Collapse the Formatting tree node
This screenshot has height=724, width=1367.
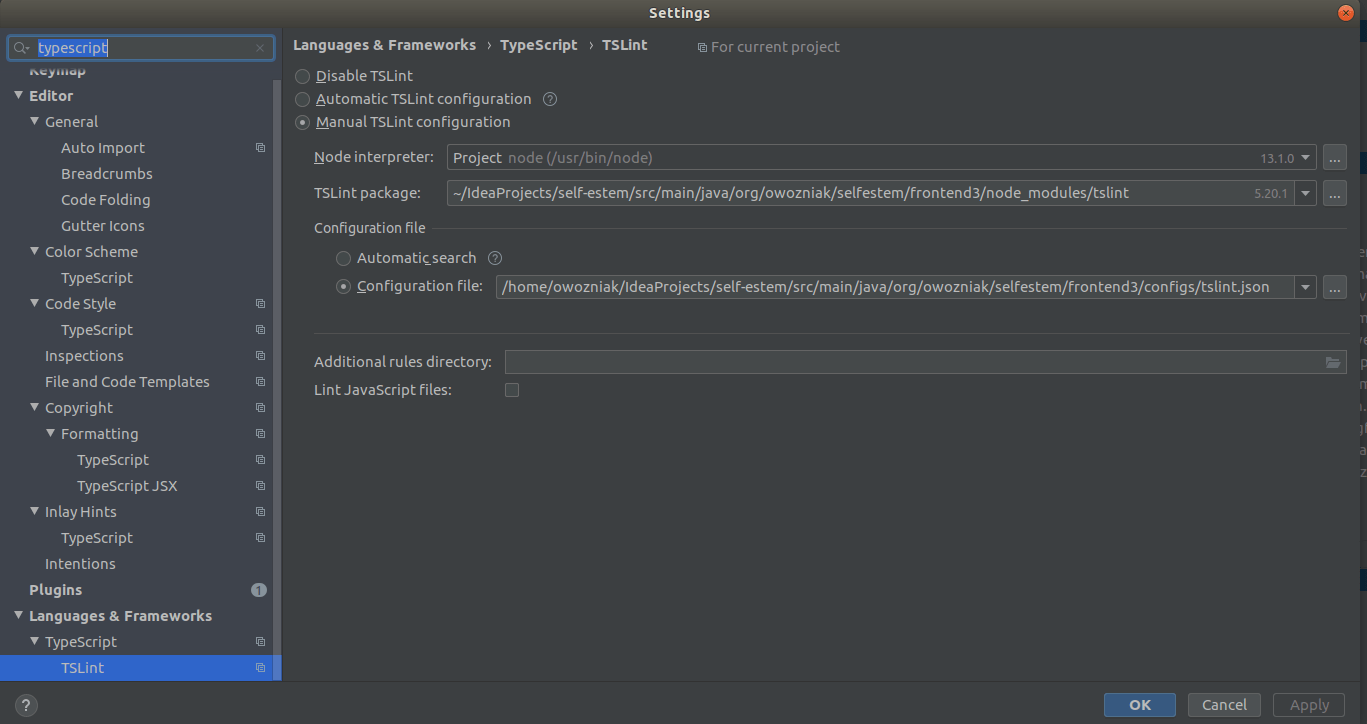50,434
